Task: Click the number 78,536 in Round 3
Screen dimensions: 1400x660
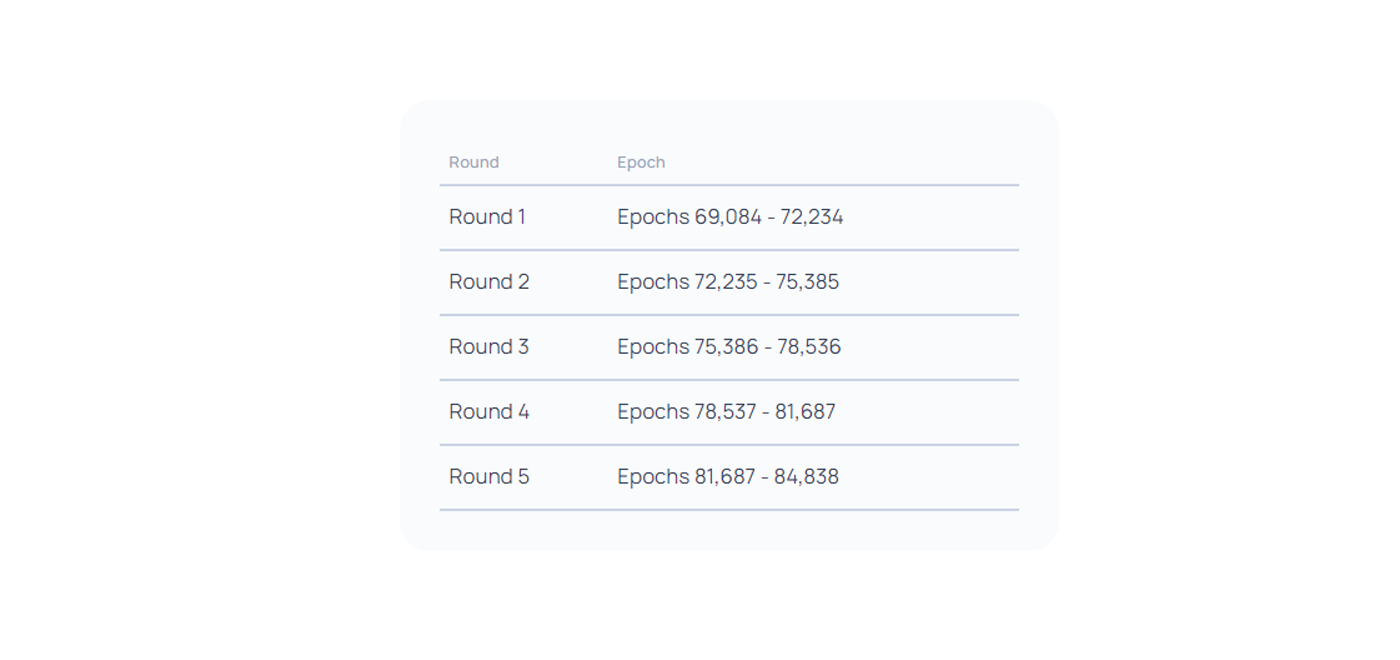Action: tap(810, 347)
